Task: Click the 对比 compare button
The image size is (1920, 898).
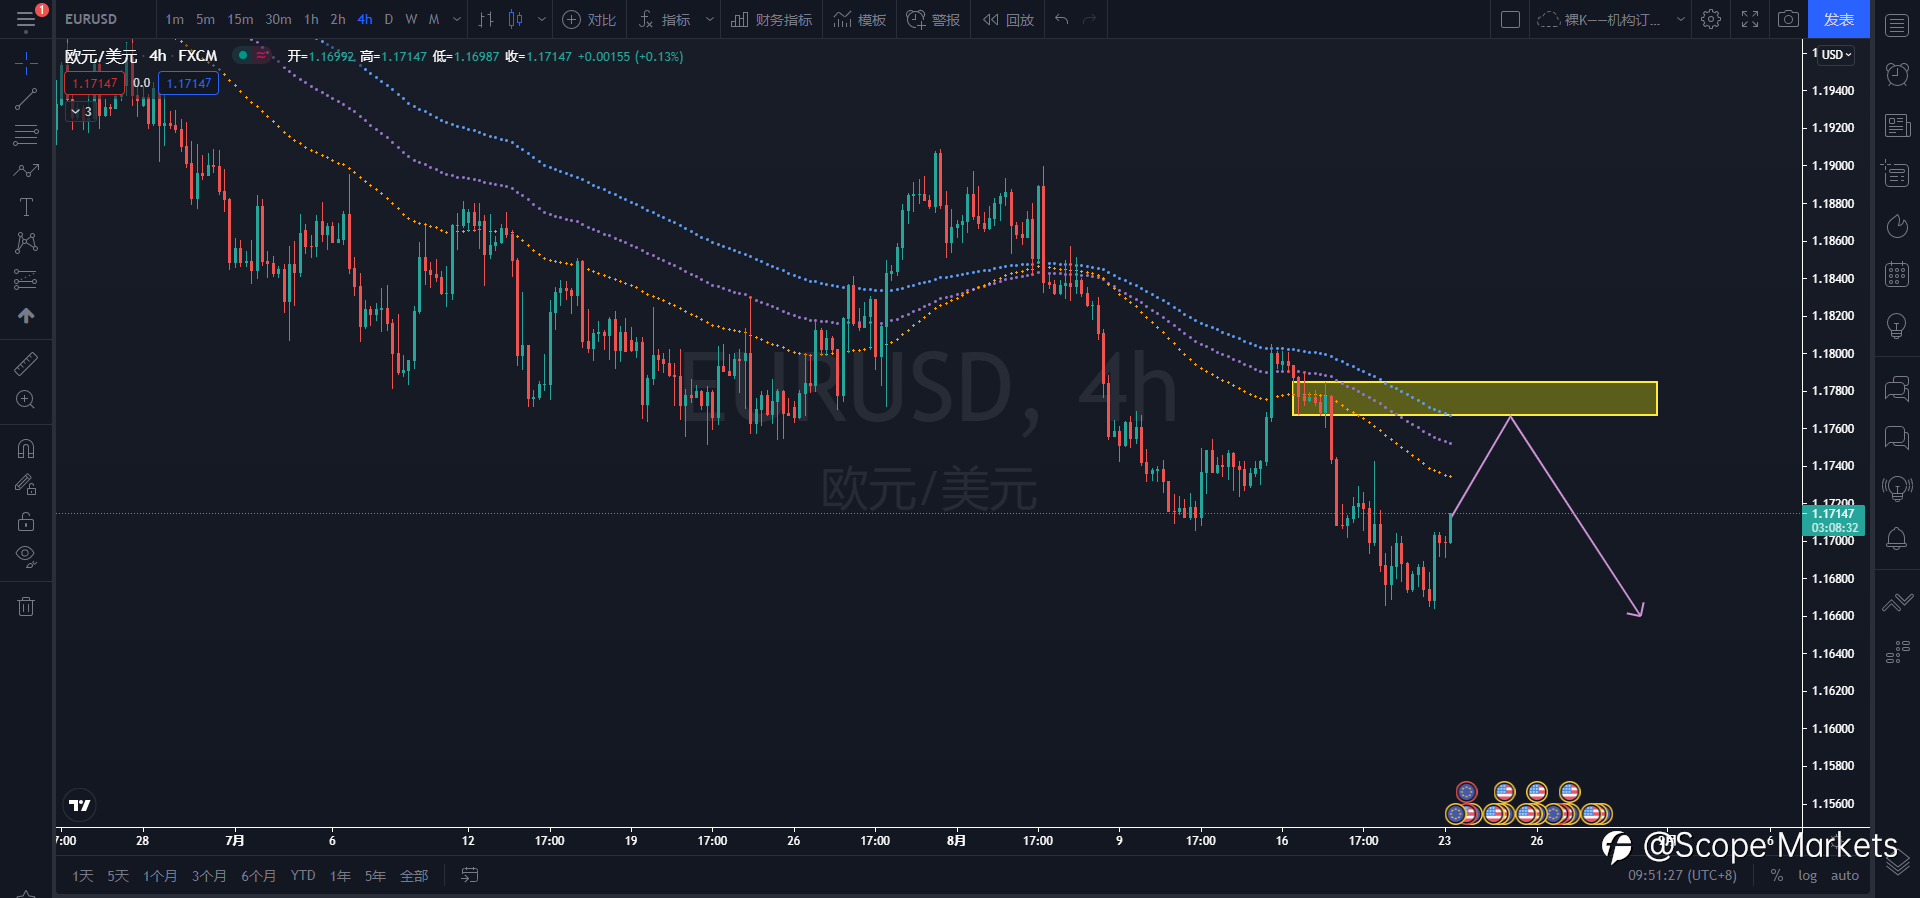Action: [589, 19]
